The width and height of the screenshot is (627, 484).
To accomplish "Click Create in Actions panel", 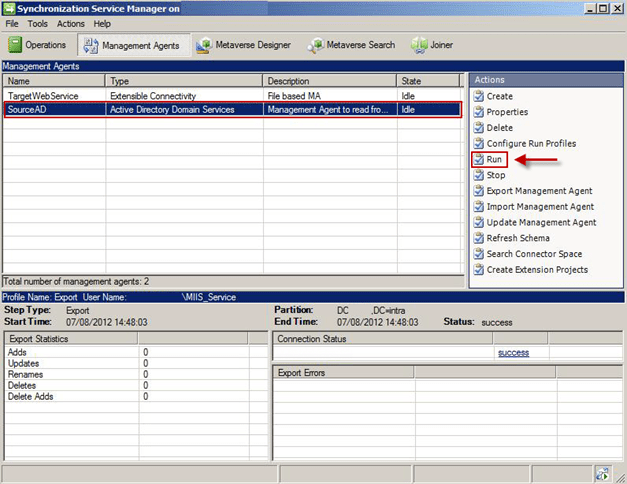I will (499, 96).
